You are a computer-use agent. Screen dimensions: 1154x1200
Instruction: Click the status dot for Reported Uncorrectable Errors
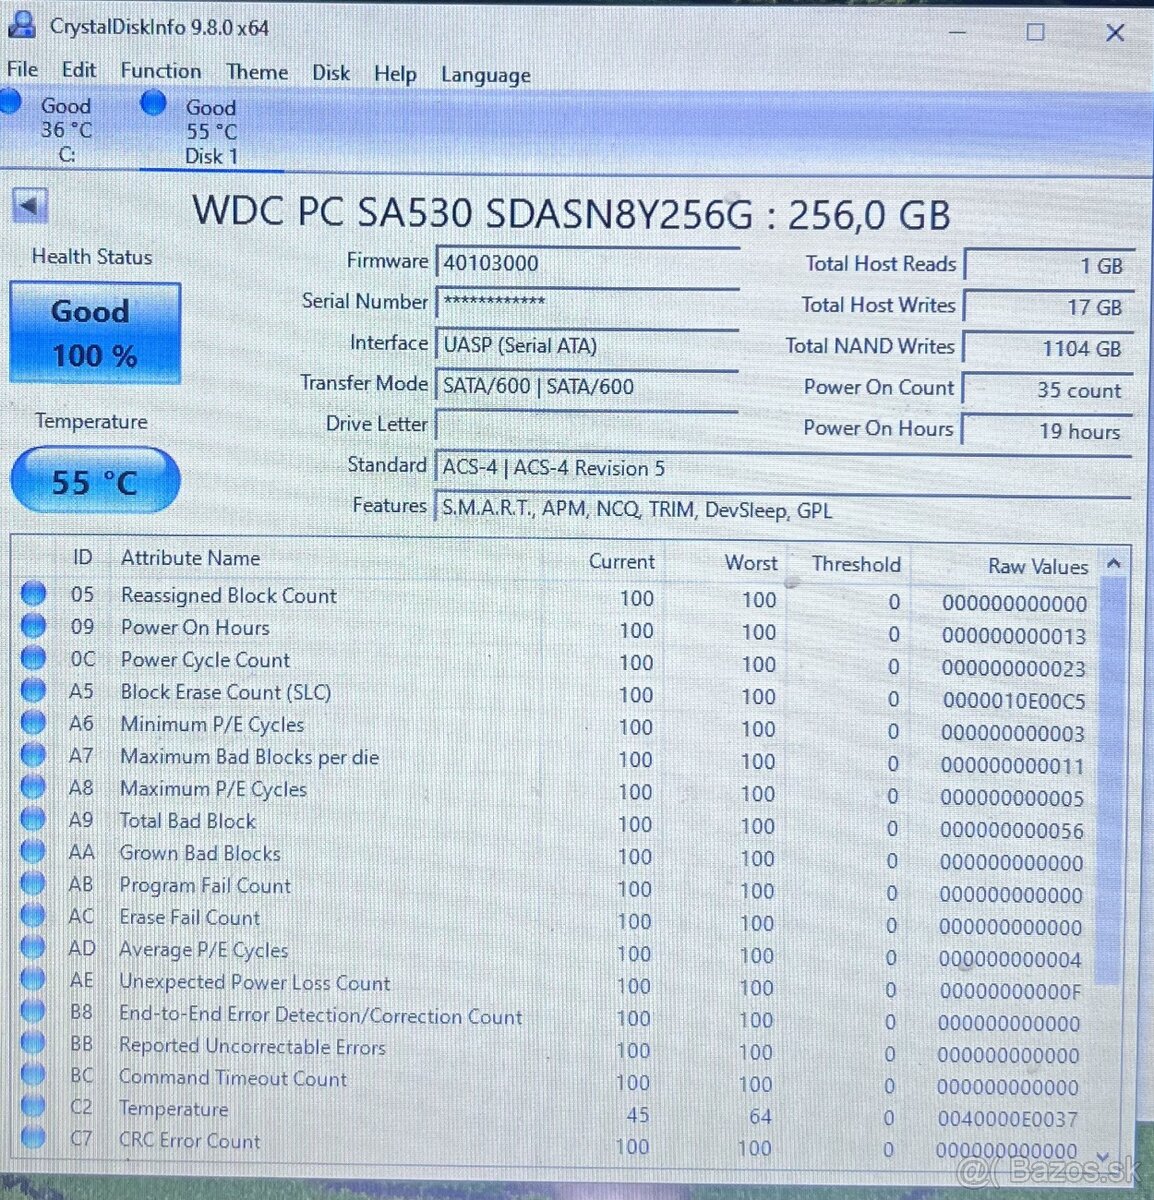pos(34,1043)
